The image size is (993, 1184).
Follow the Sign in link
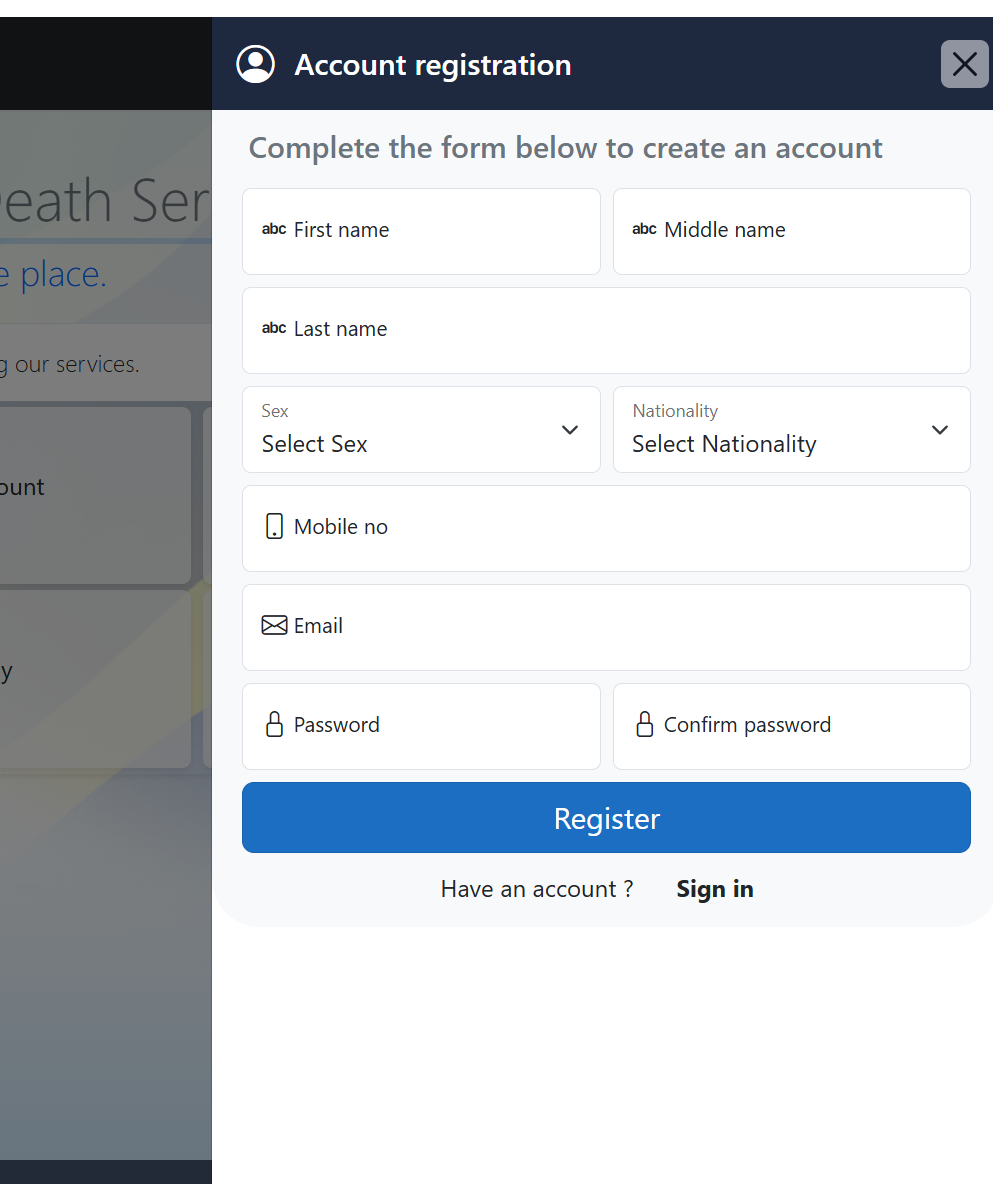pos(714,889)
